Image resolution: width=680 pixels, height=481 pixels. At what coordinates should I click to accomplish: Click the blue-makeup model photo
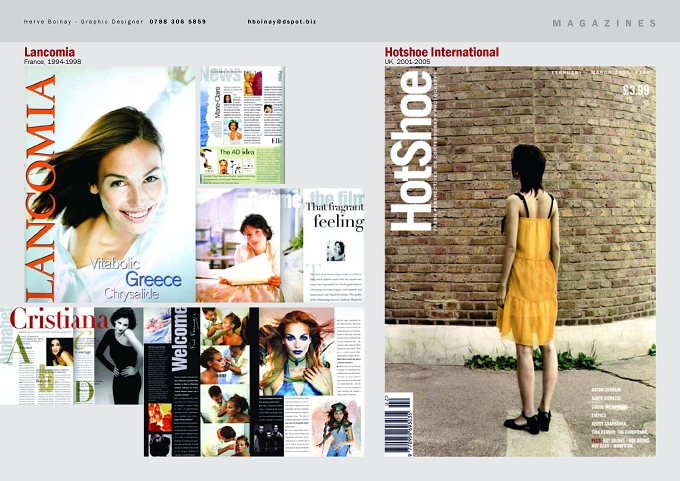297,351
